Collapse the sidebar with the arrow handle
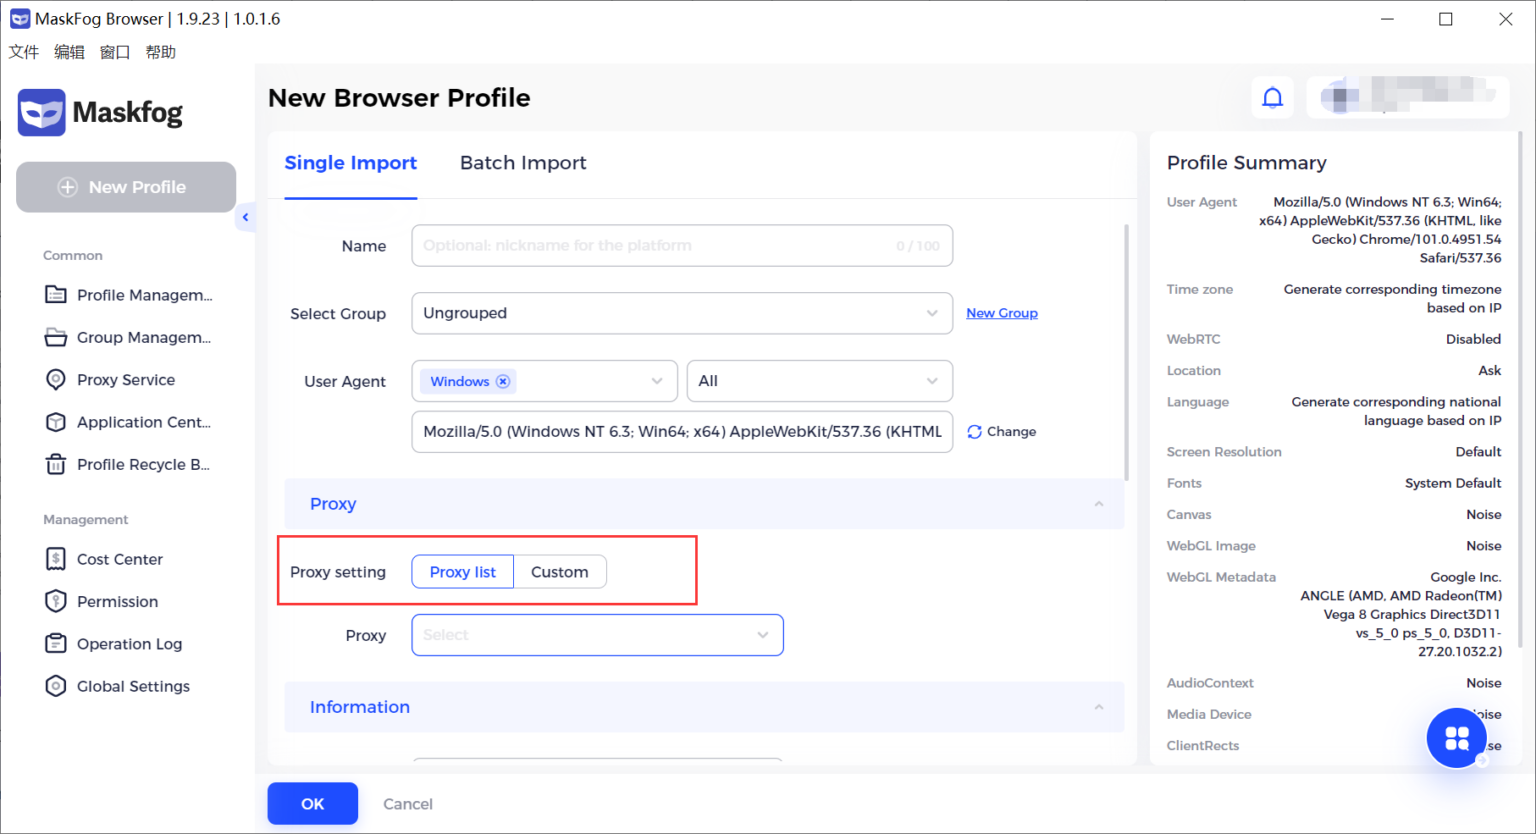This screenshot has height=834, width=1536. pyautogui.click(x=245, y=217)
